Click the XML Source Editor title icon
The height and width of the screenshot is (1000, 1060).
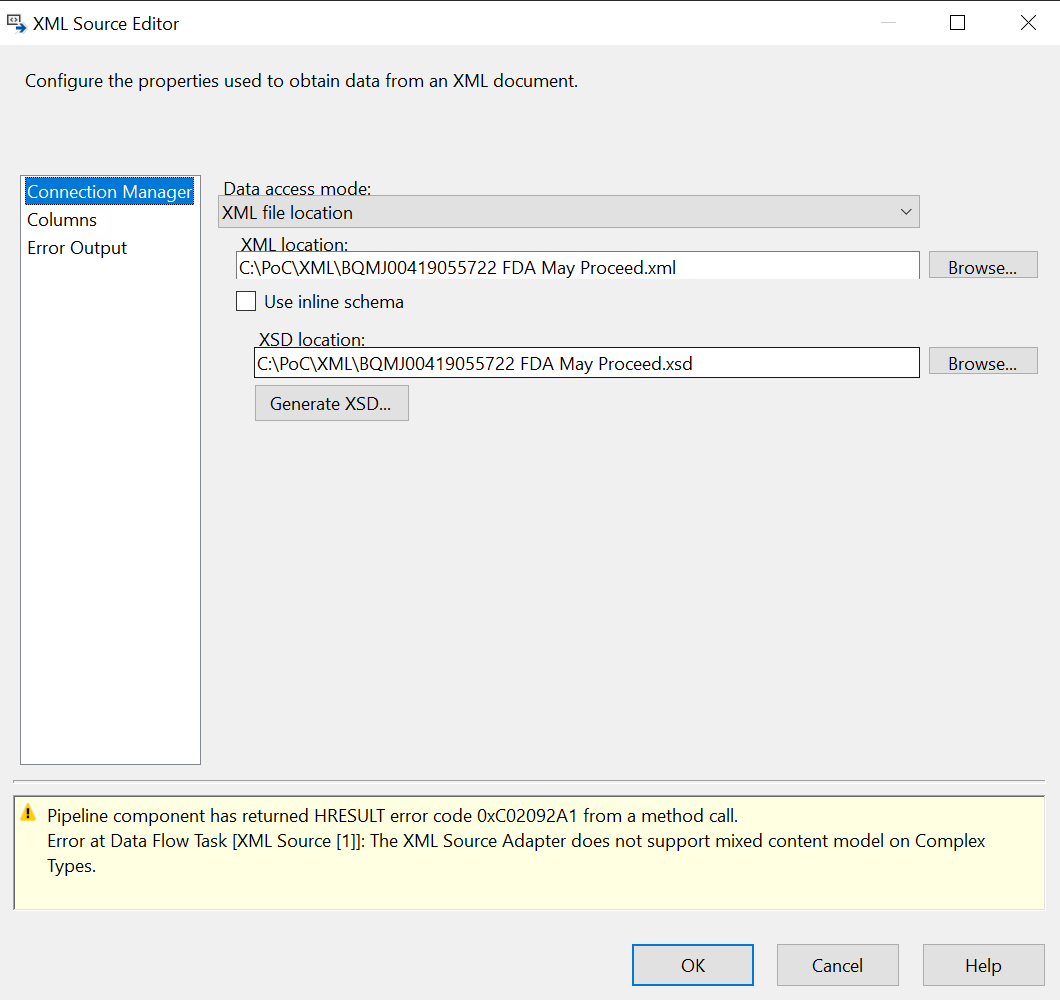16,23
